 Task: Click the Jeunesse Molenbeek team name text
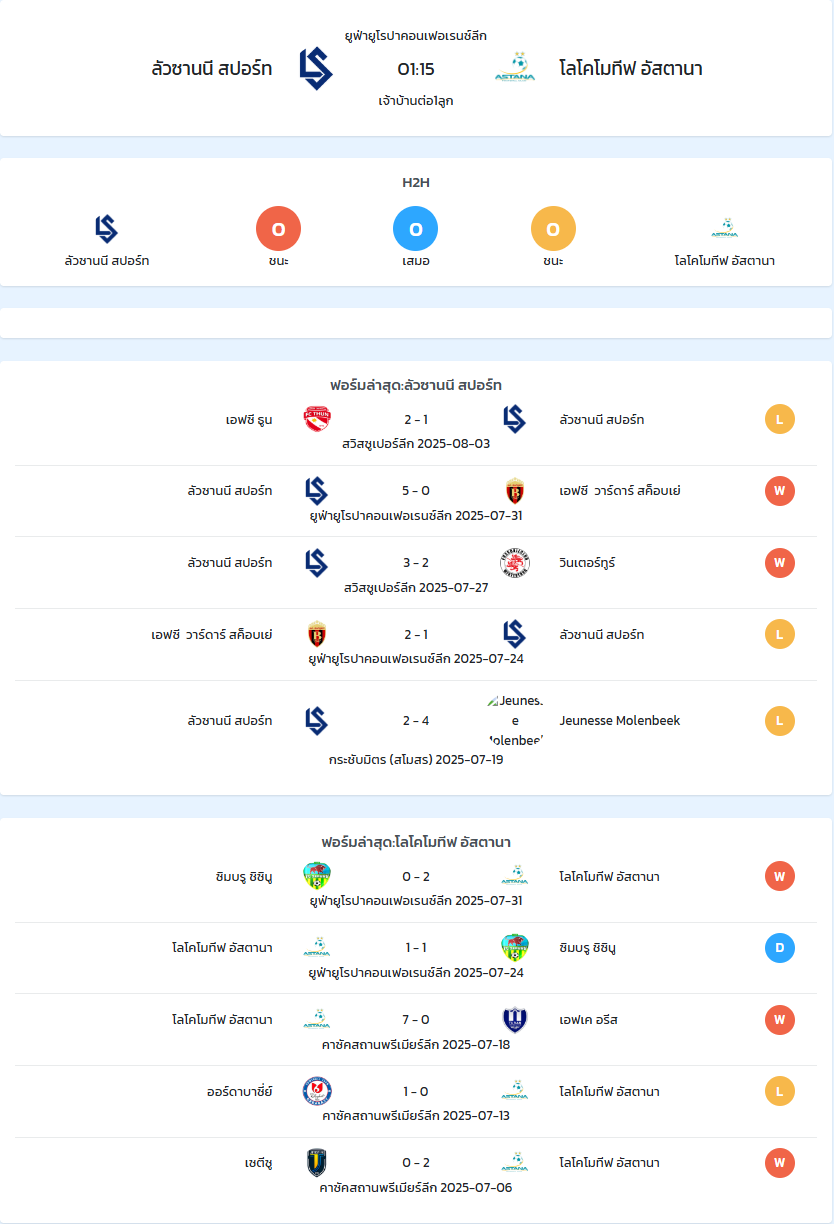tap(620, 721)
